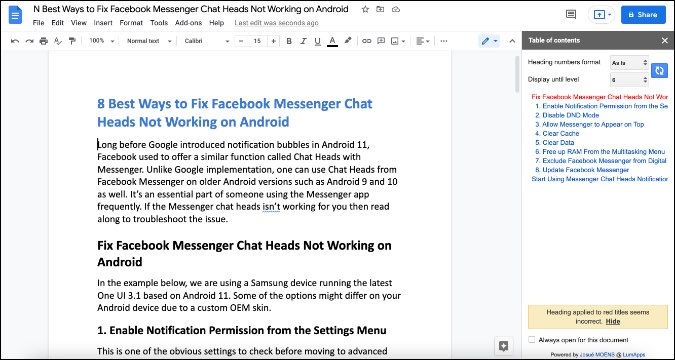675x360 pixels.
Task: Jump to 1. Enable Notification Permission entry
Action: coord(601,106)
